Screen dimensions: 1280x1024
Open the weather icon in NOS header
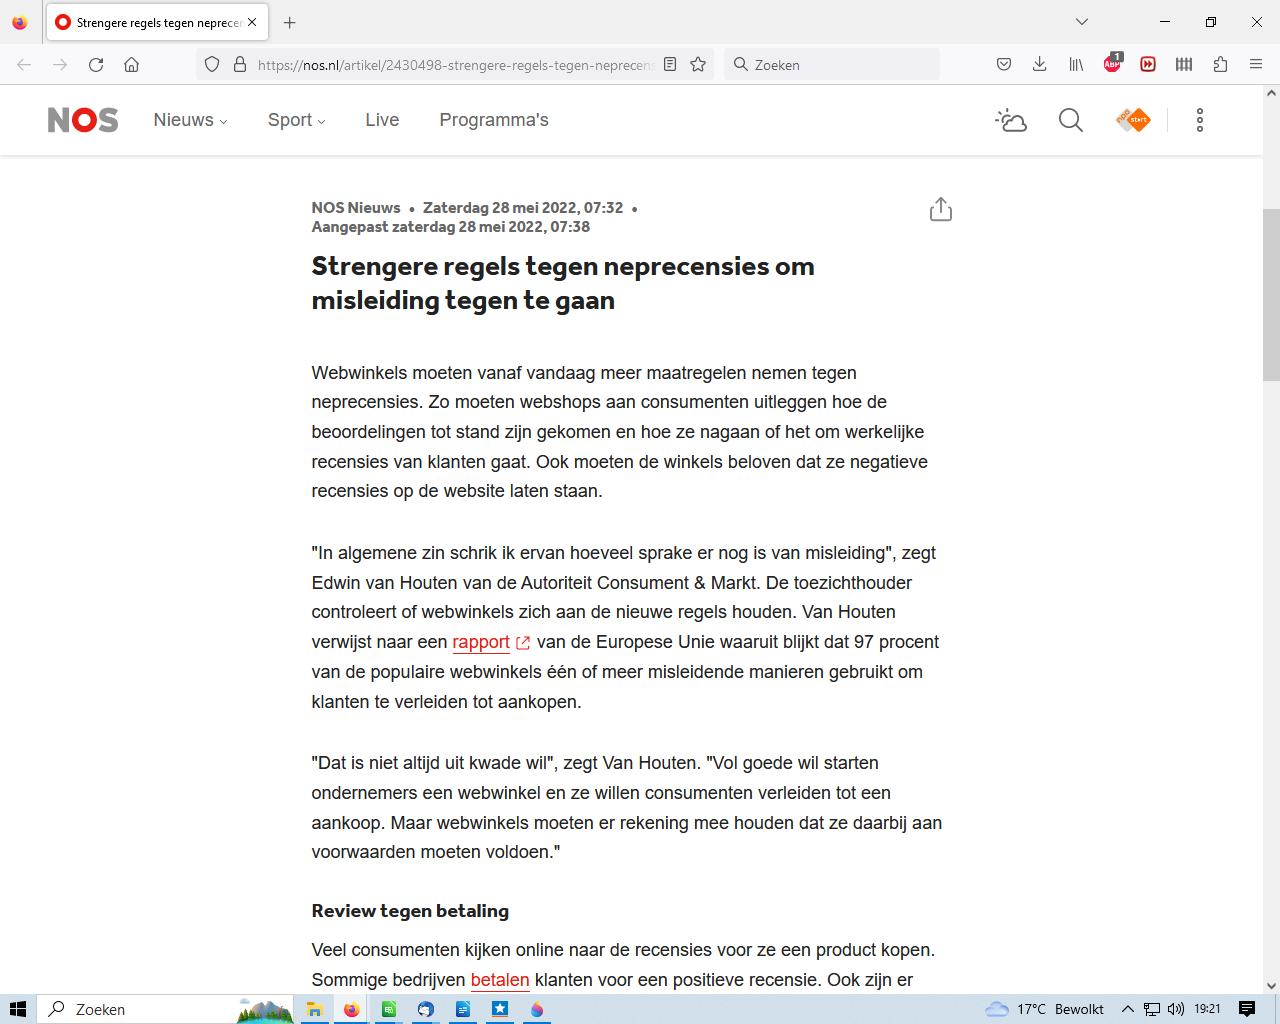click(x=1011, y=120)
